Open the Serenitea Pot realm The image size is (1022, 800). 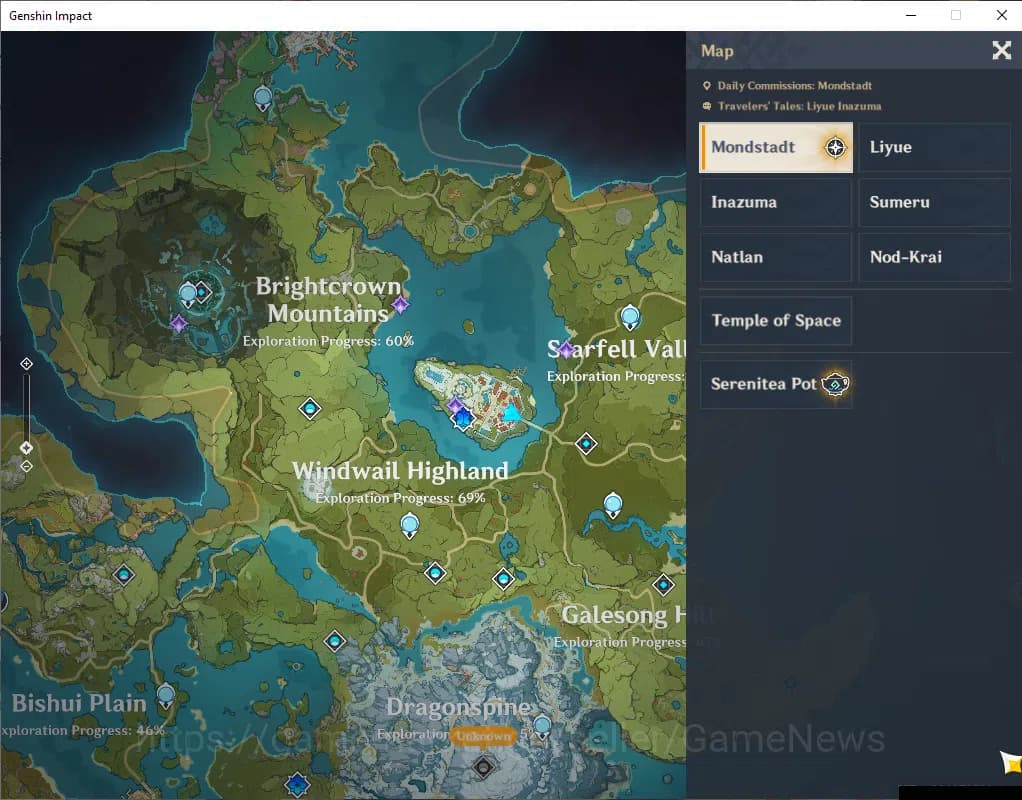(776, 384)
